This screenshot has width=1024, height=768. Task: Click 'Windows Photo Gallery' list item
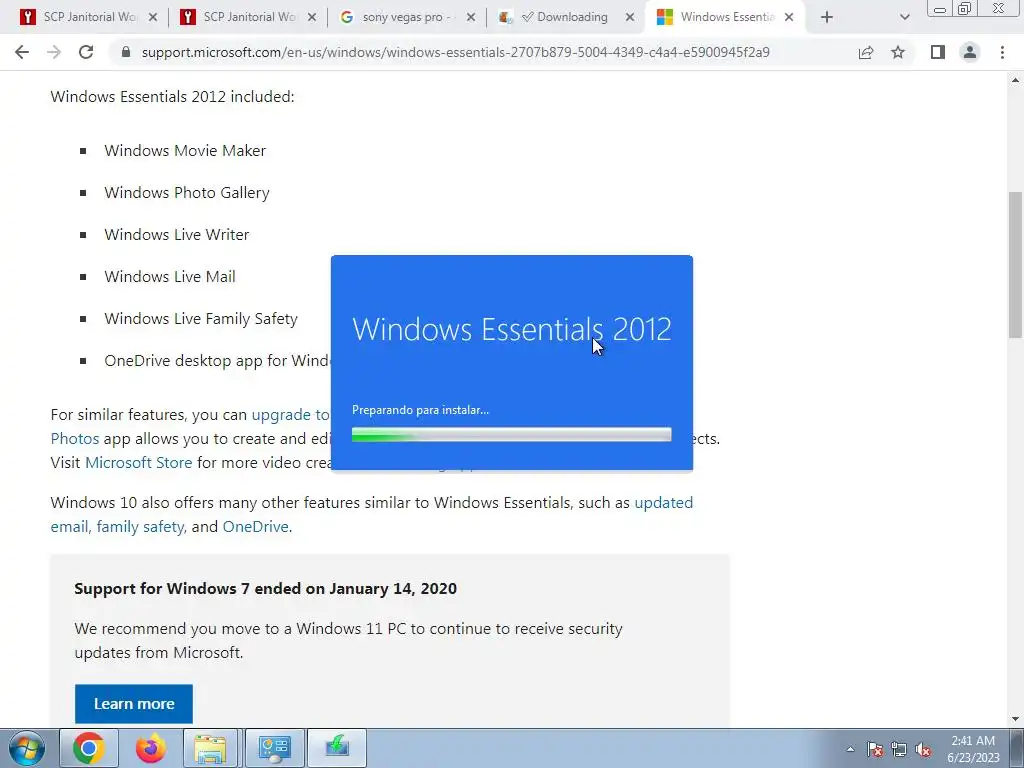pyautogui.click(x=187, y=193)
